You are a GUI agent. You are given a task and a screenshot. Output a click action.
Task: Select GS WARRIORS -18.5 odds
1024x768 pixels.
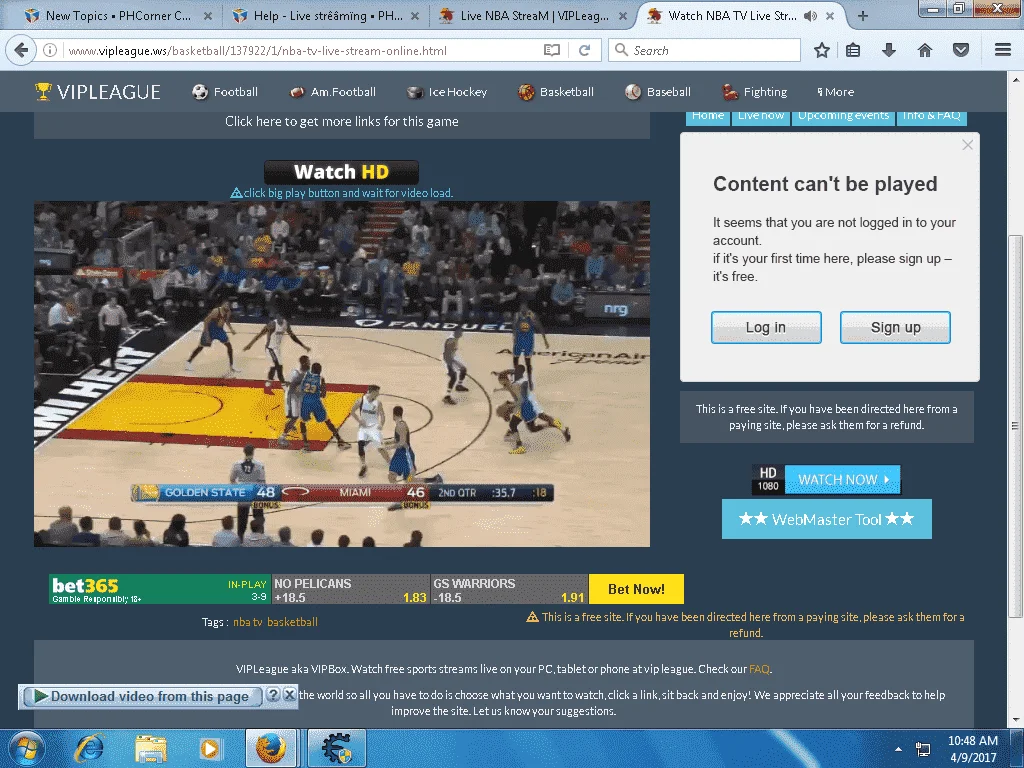pos(509,589)
